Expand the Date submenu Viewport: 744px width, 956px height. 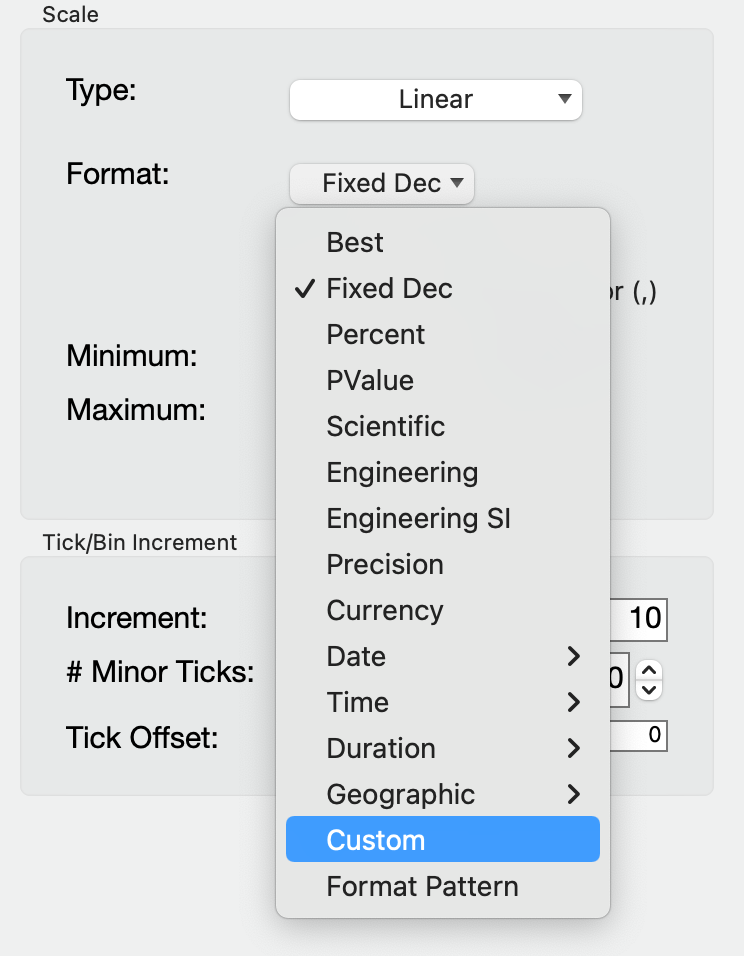pos(355,656)
